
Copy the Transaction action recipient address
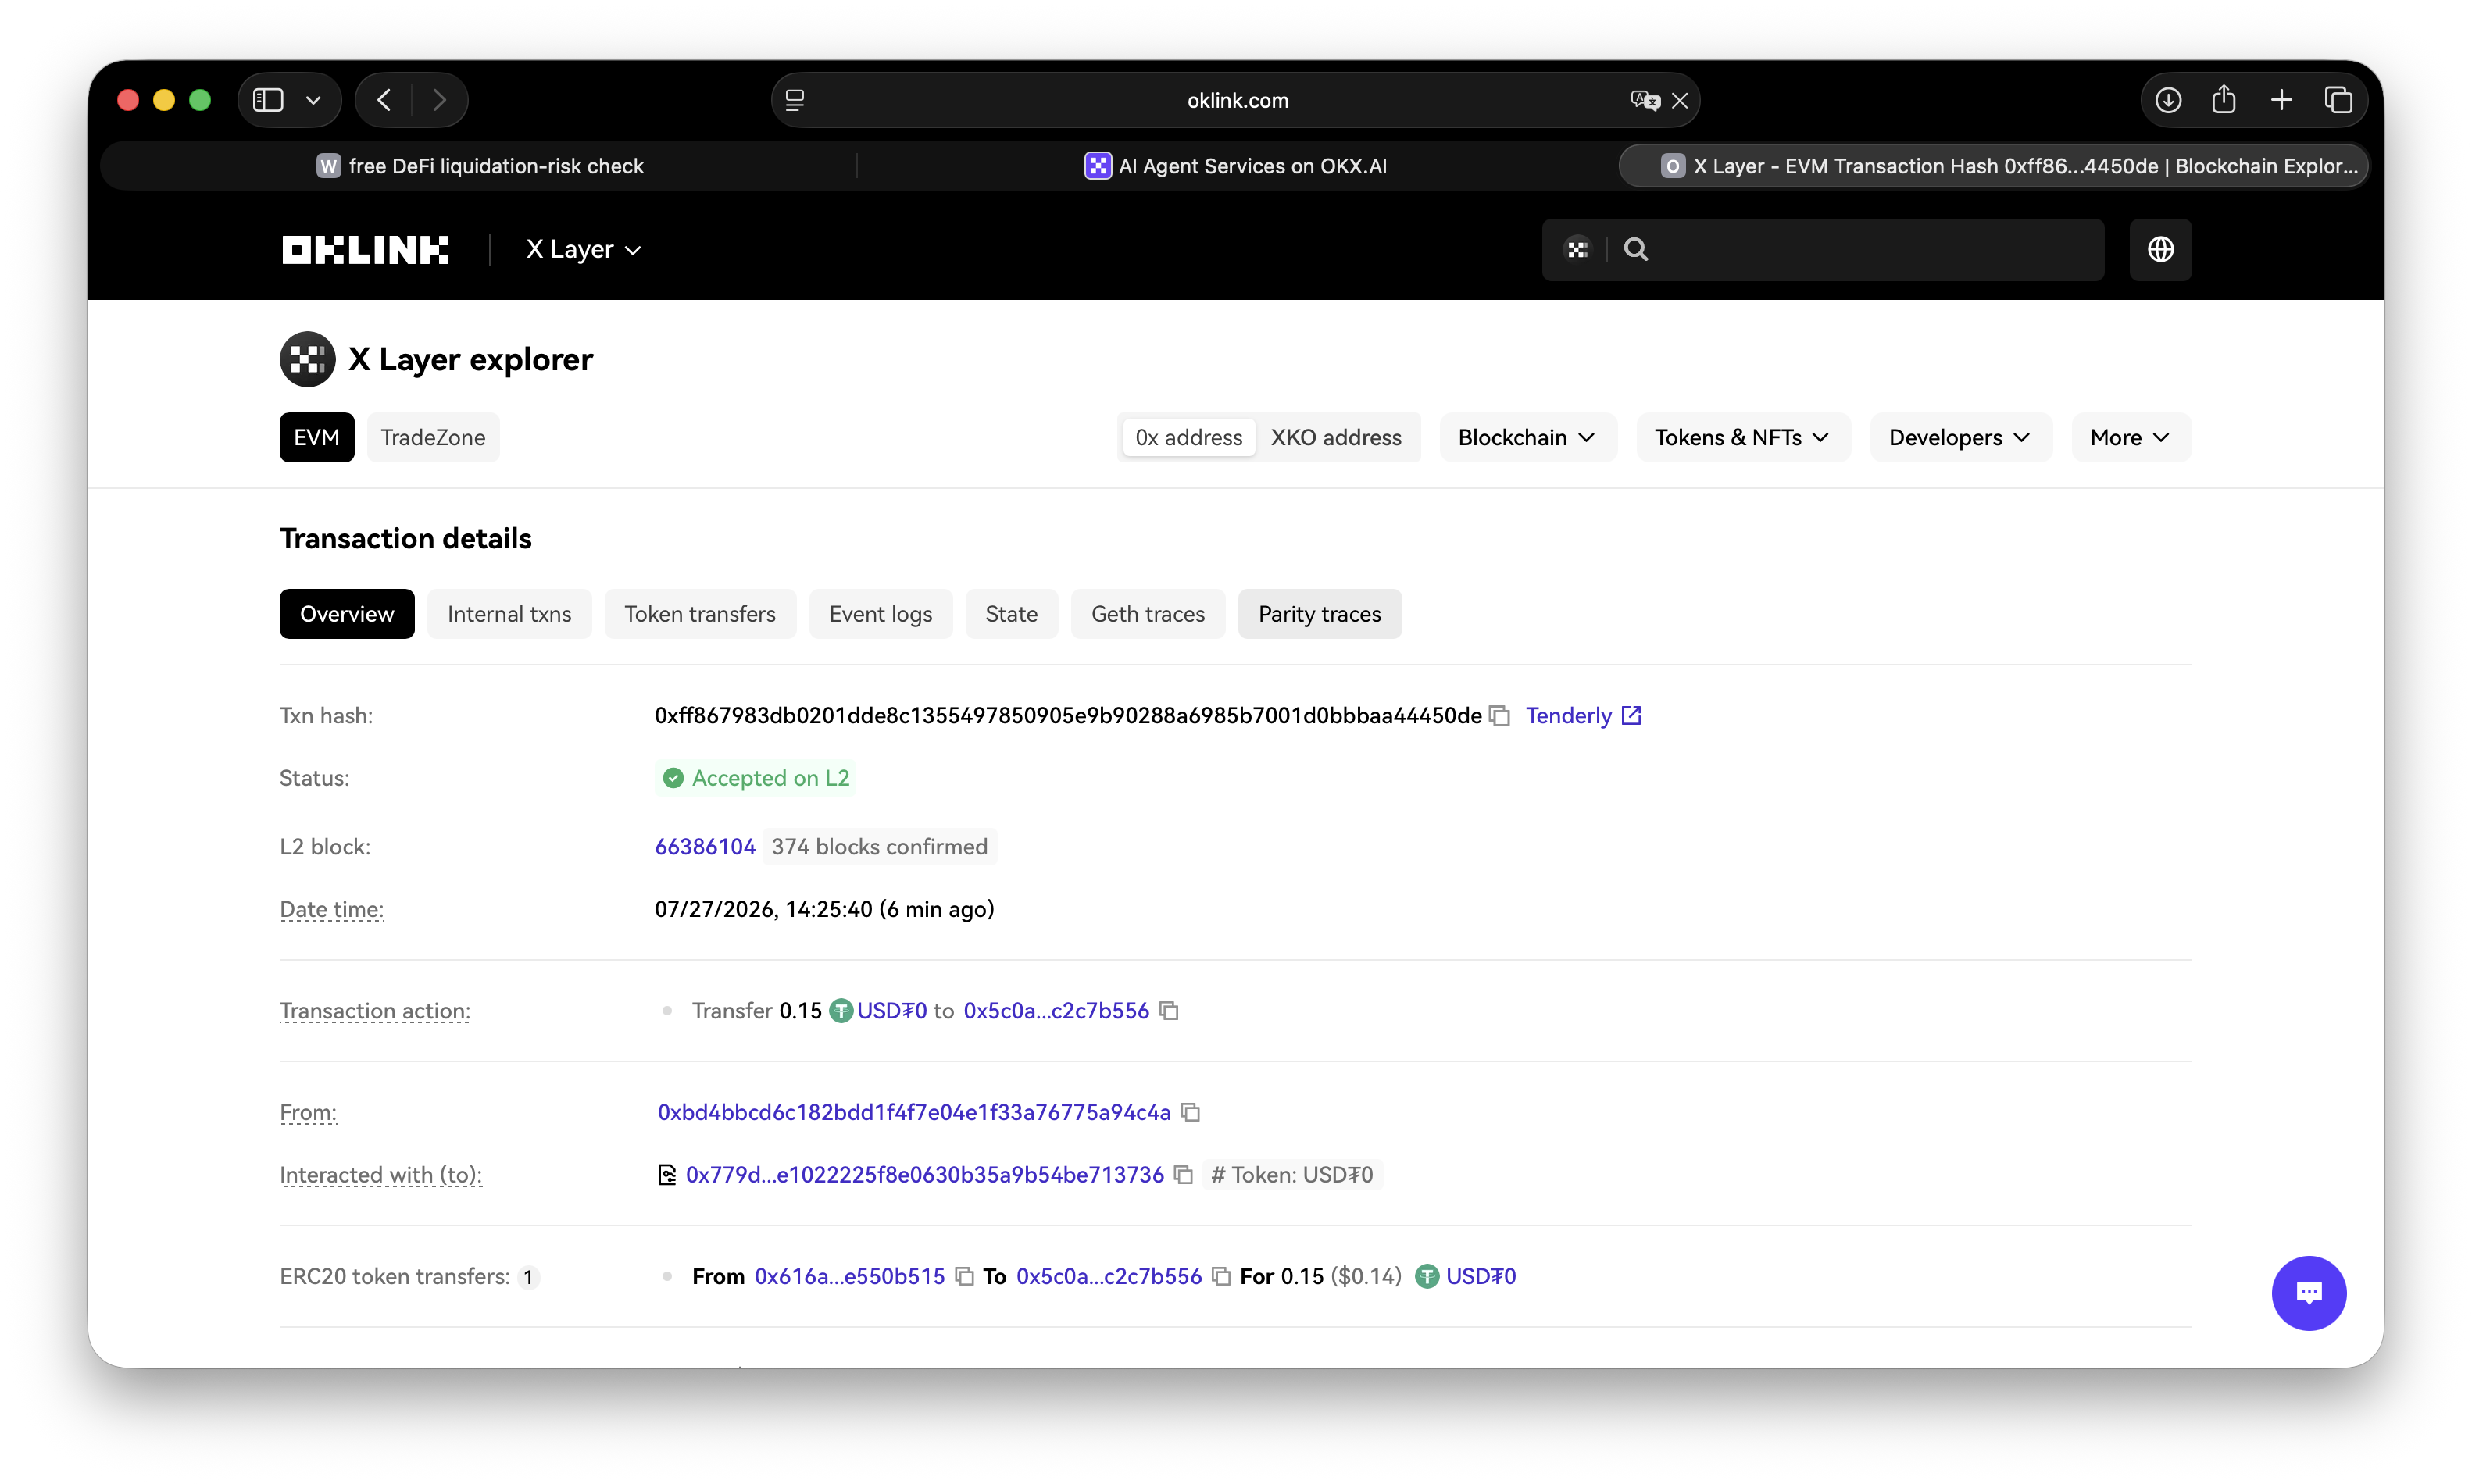pyautogui.click(x=1169, y=1011)
